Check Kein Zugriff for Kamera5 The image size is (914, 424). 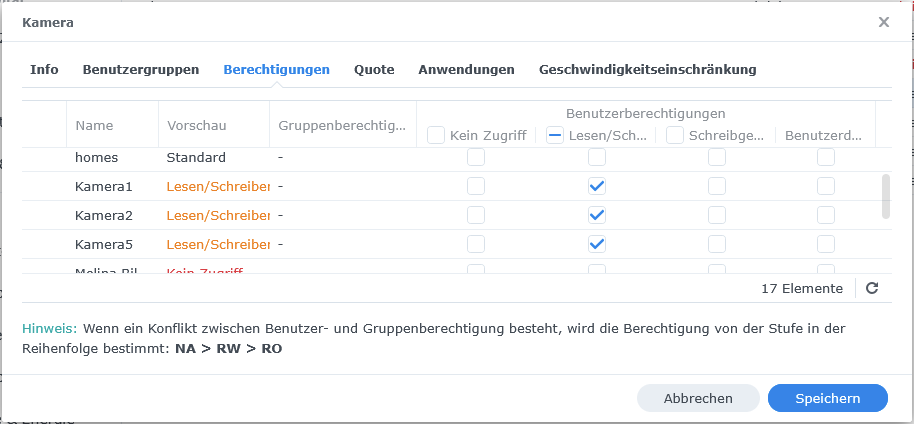tap(476, 244)
